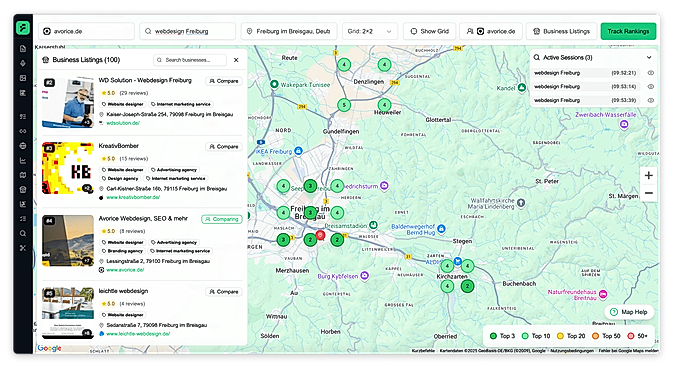Toggle Comparing for Avorice Webdesign
690x368 pixels.
click(x=222, y=219)
